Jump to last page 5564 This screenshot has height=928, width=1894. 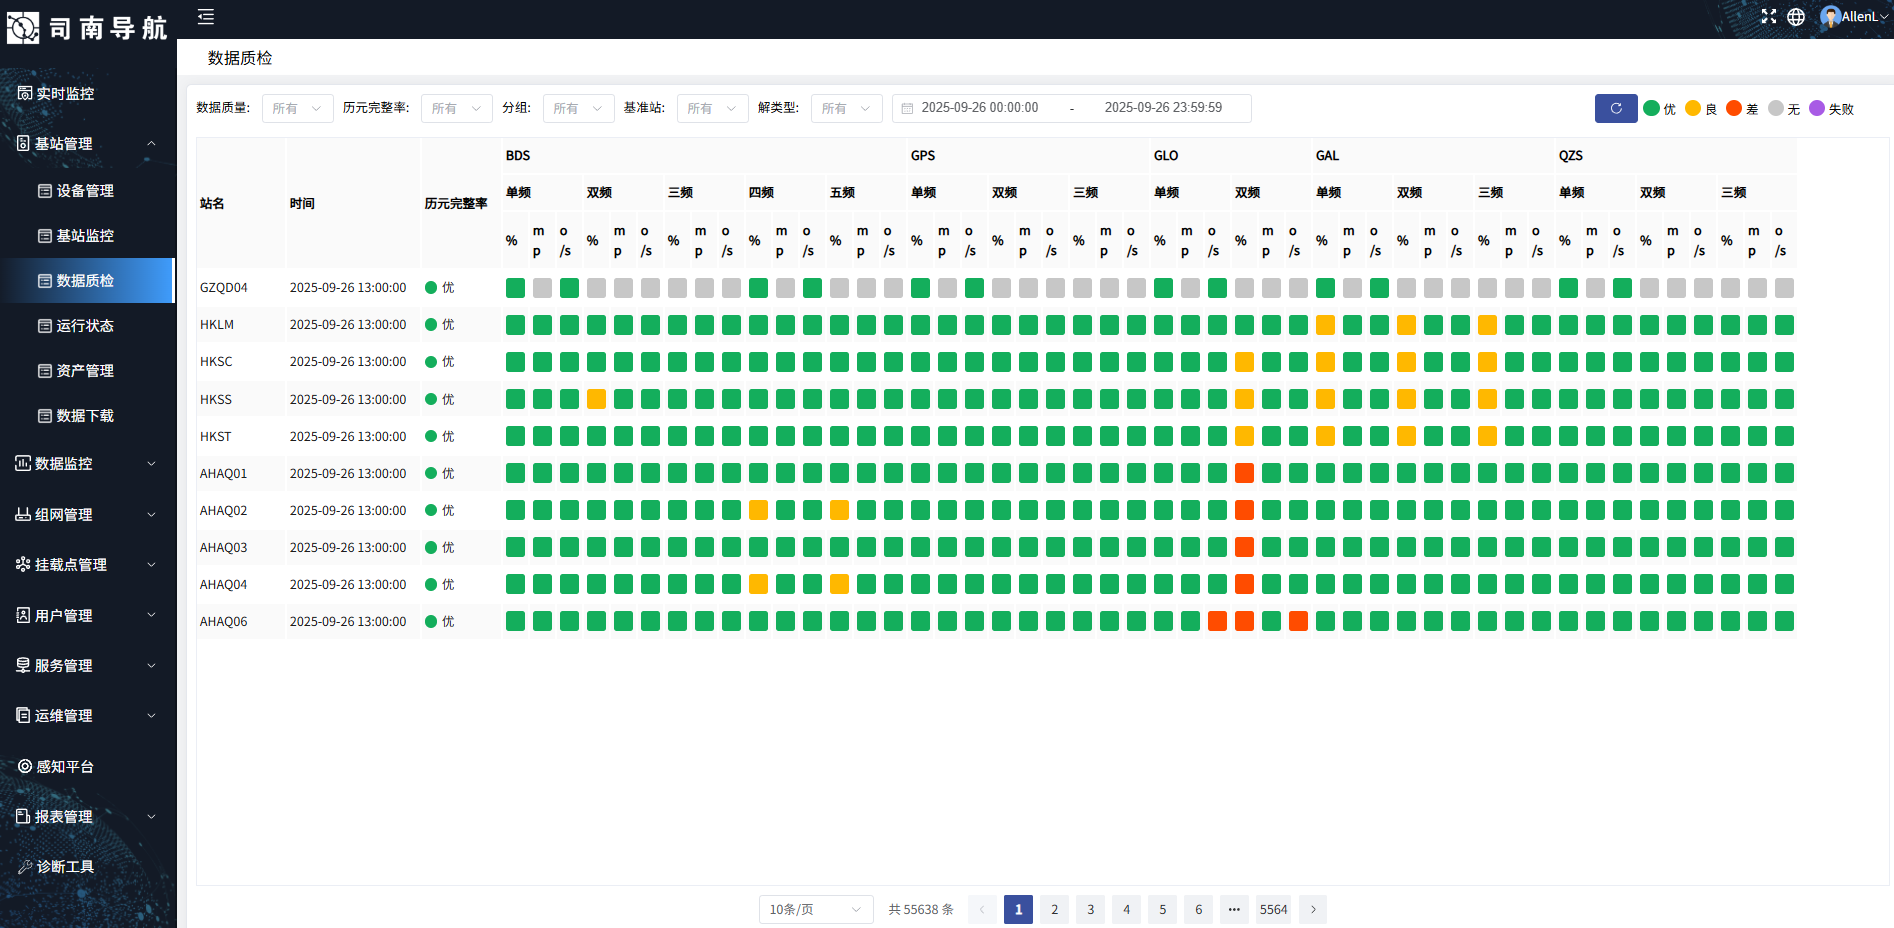(1273, 909)
